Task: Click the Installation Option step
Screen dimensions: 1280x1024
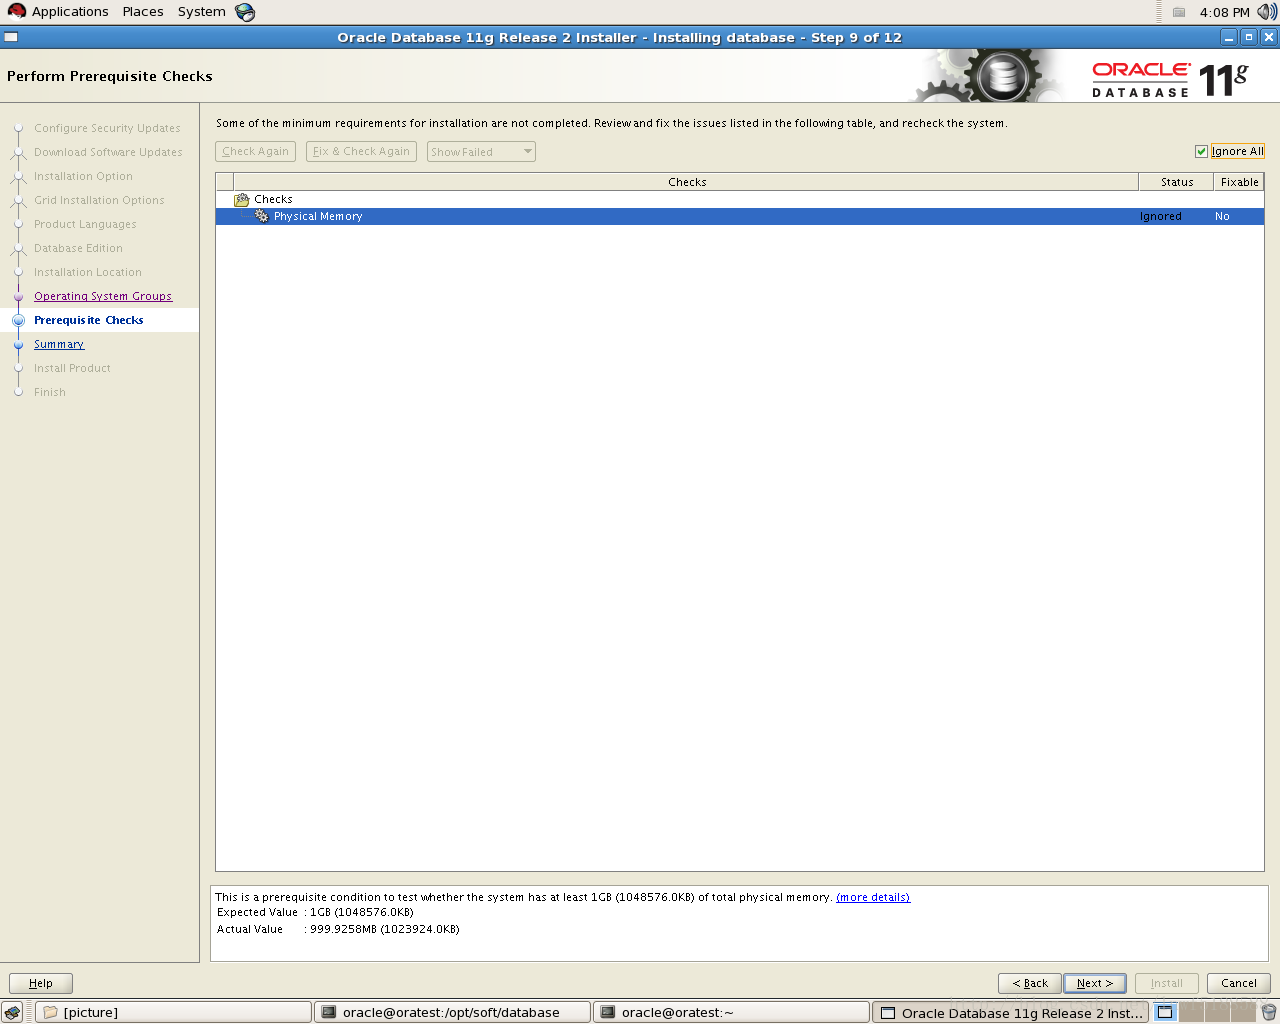Action: click(83, 176)
